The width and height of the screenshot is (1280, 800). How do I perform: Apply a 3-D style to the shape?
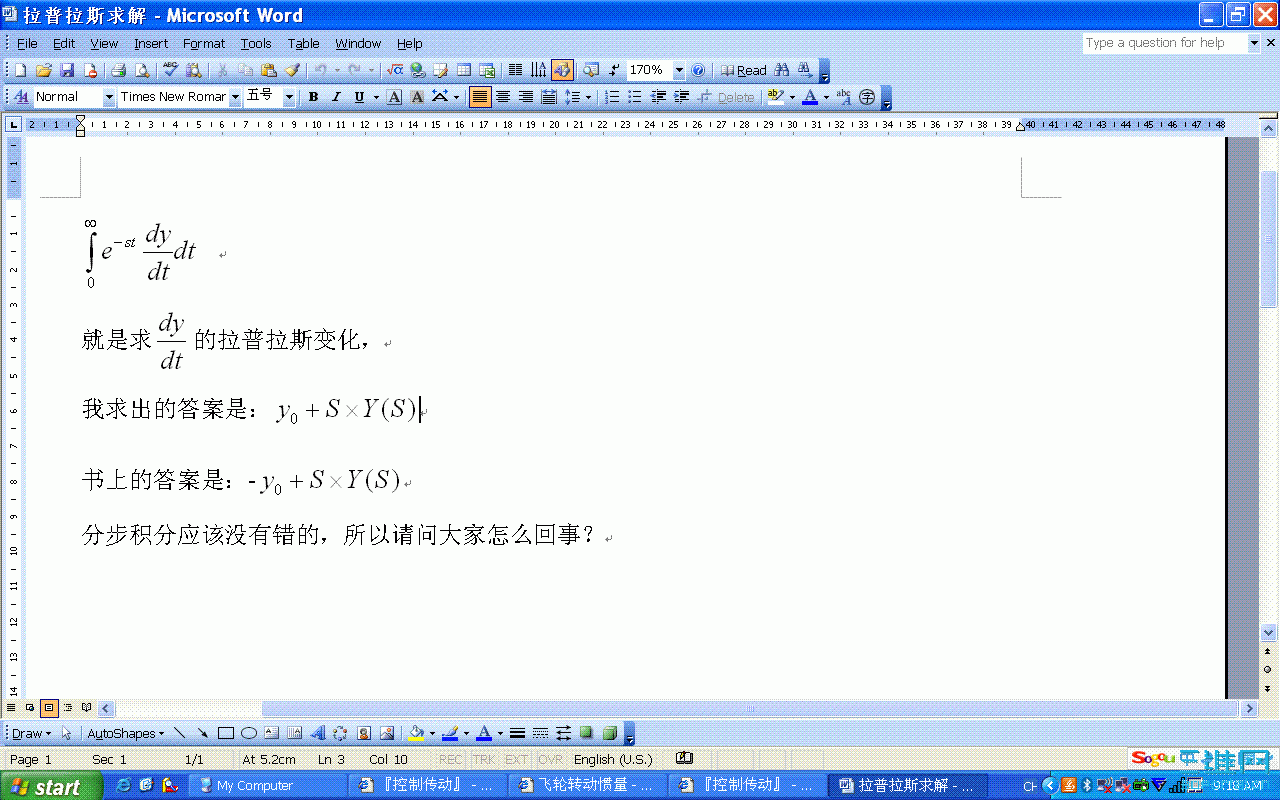pyautogui.click(x=609, y=733)
